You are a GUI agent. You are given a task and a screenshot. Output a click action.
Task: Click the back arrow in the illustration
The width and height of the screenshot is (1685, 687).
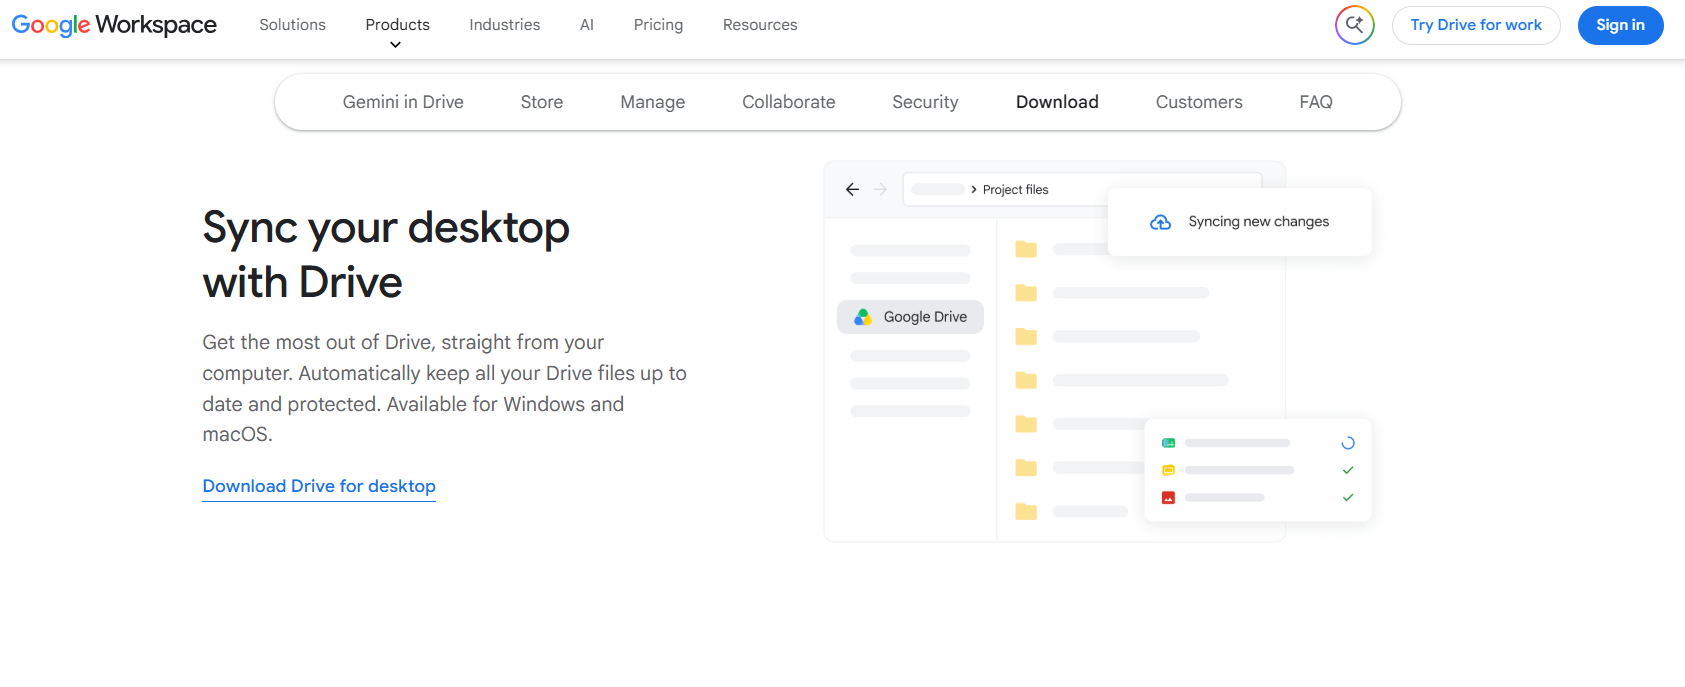tap(852, 189)
